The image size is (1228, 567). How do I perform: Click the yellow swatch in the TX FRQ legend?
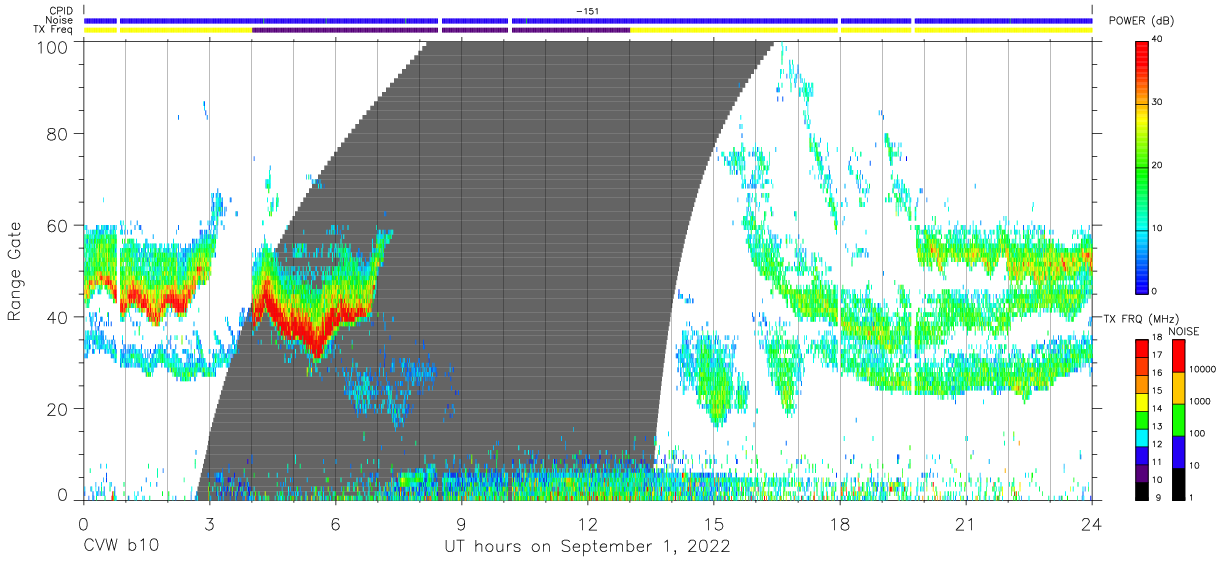tap(1142, 402)
